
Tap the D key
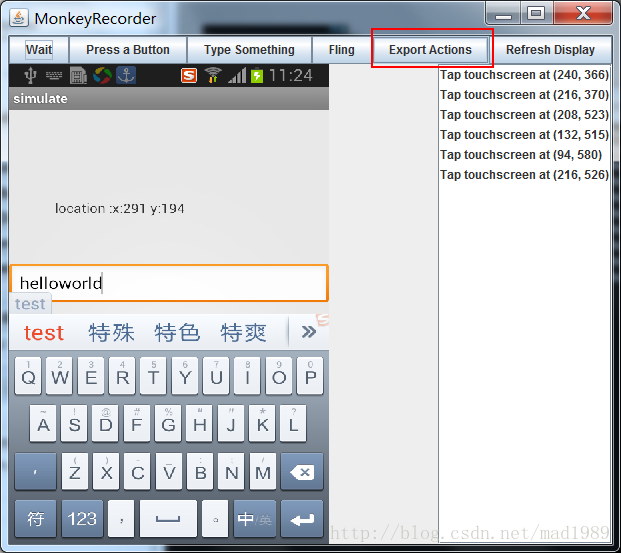(x=105, y=423)
